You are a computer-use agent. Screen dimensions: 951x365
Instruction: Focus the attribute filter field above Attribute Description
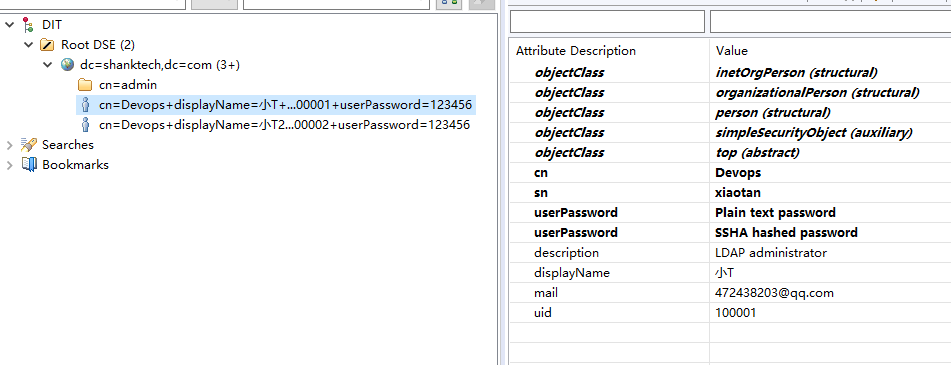607,22
